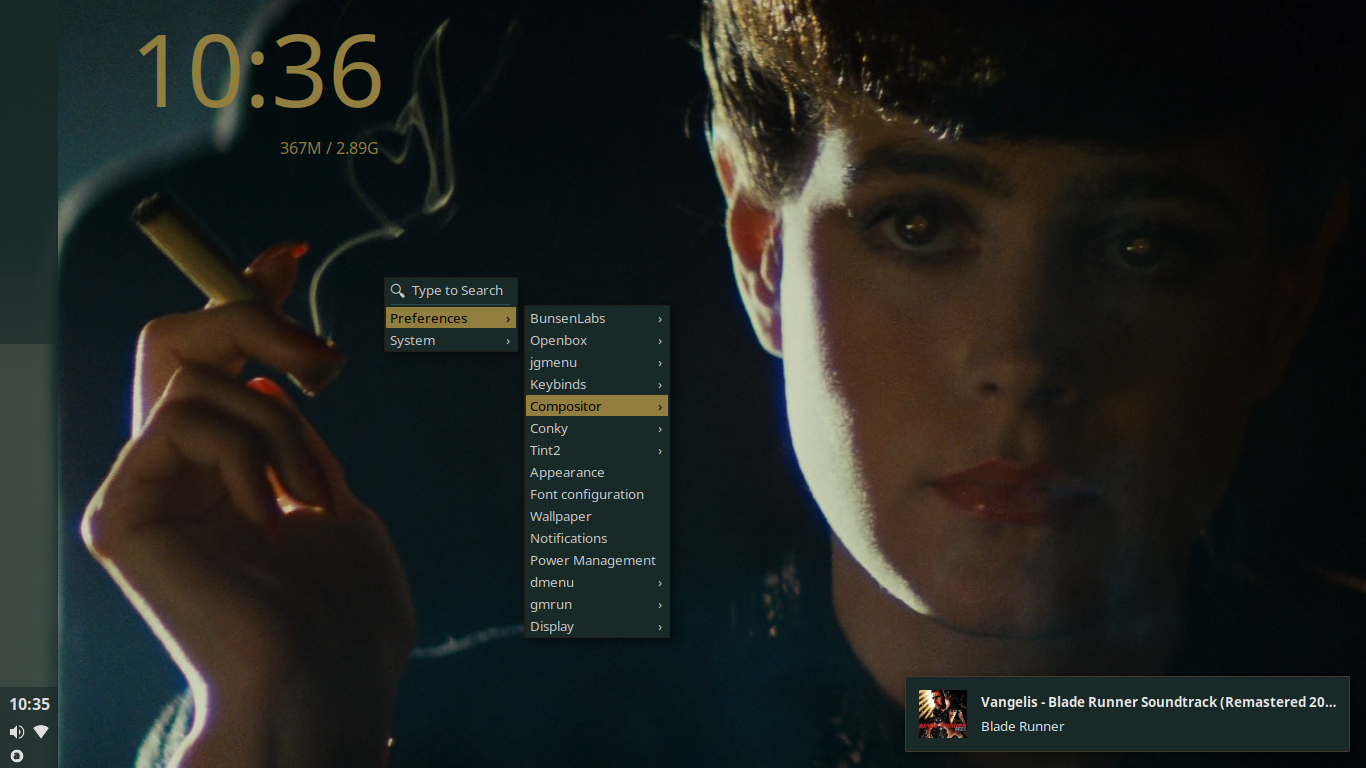
Task: Click the Wi-Fi network tray icon
Action: click(x=41, y=732)
